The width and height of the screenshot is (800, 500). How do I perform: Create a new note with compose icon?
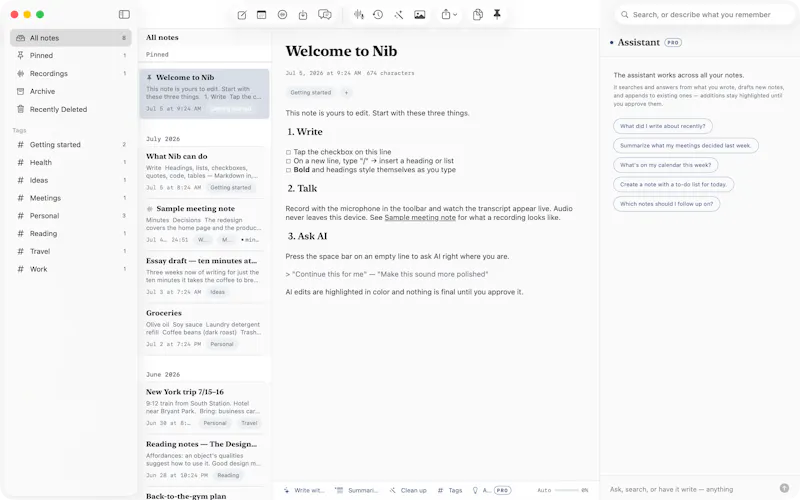coord(242,15)
